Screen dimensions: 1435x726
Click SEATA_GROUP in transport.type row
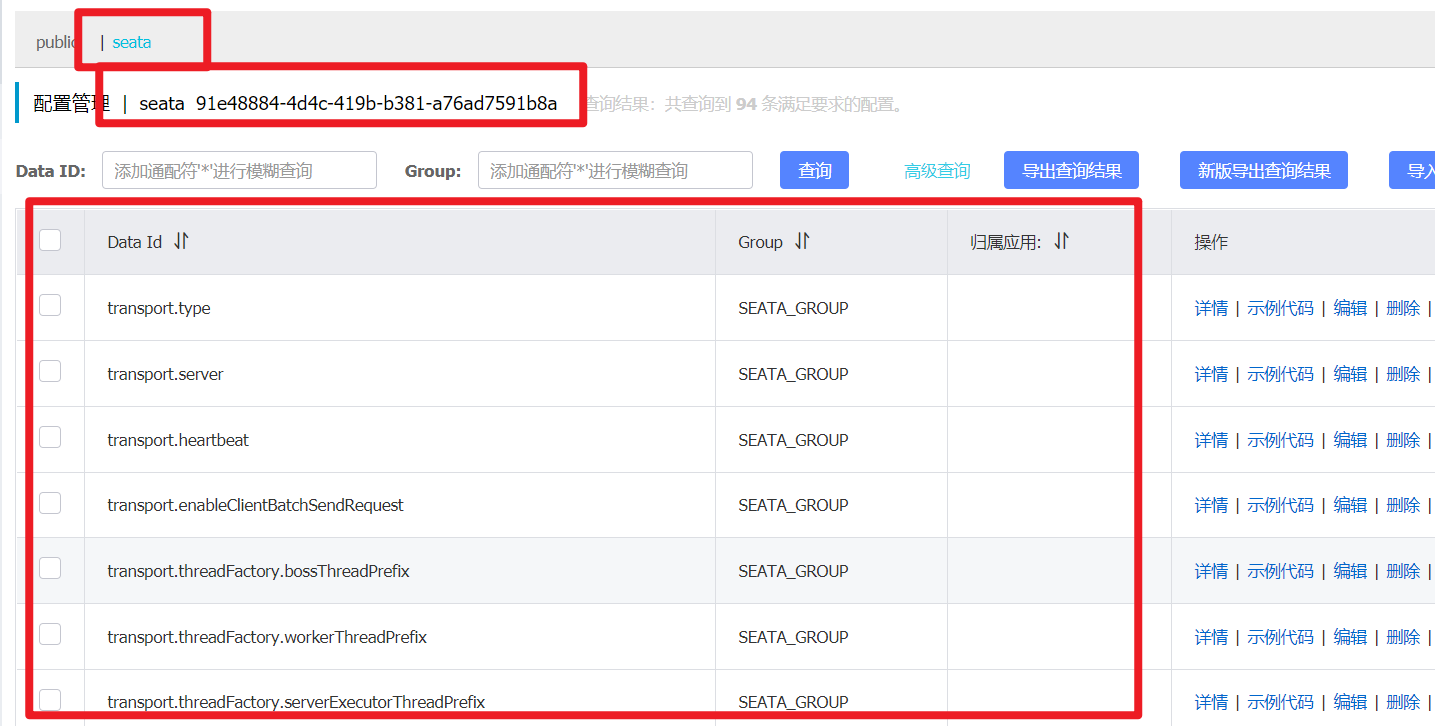[793, 308]
